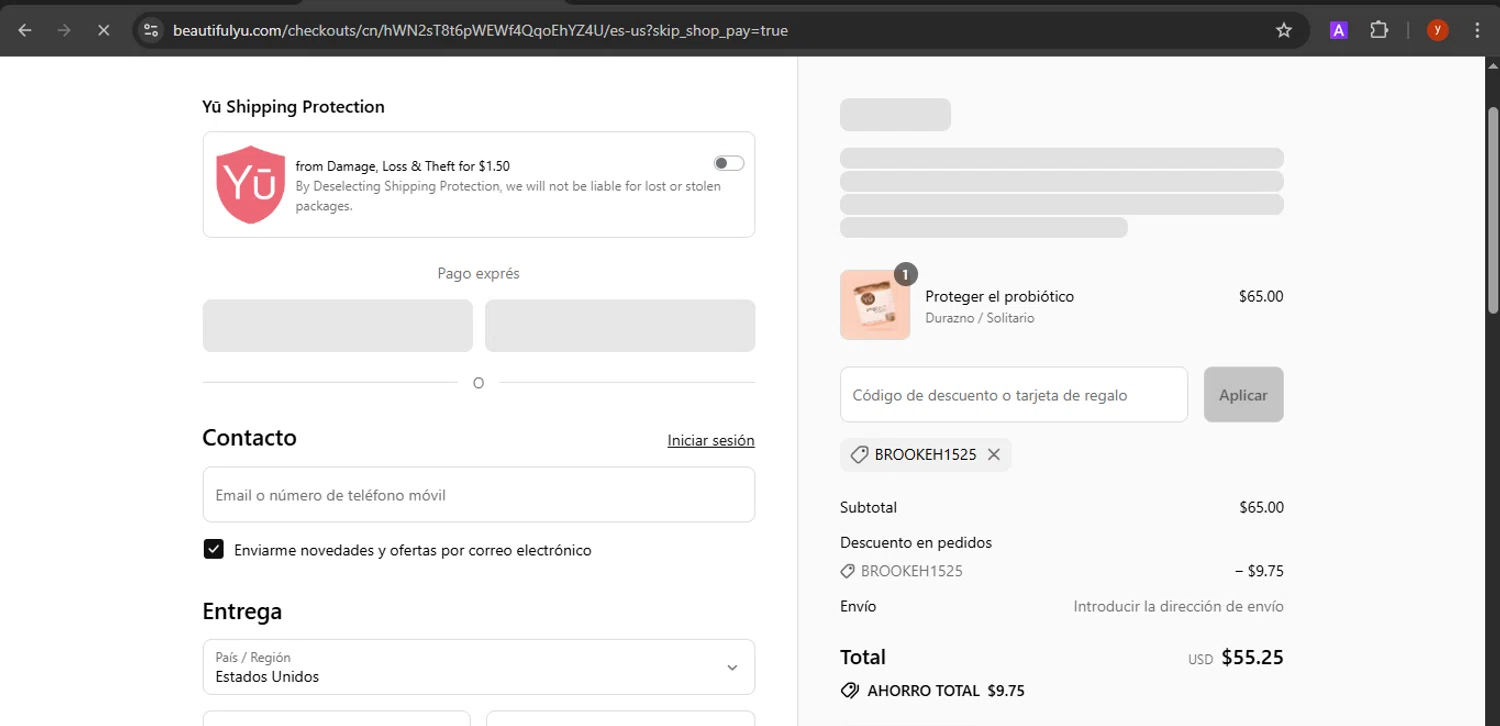Click the Aplicar discount button
Screen dimensions: 1500x726
click(x=1243, y=395)
